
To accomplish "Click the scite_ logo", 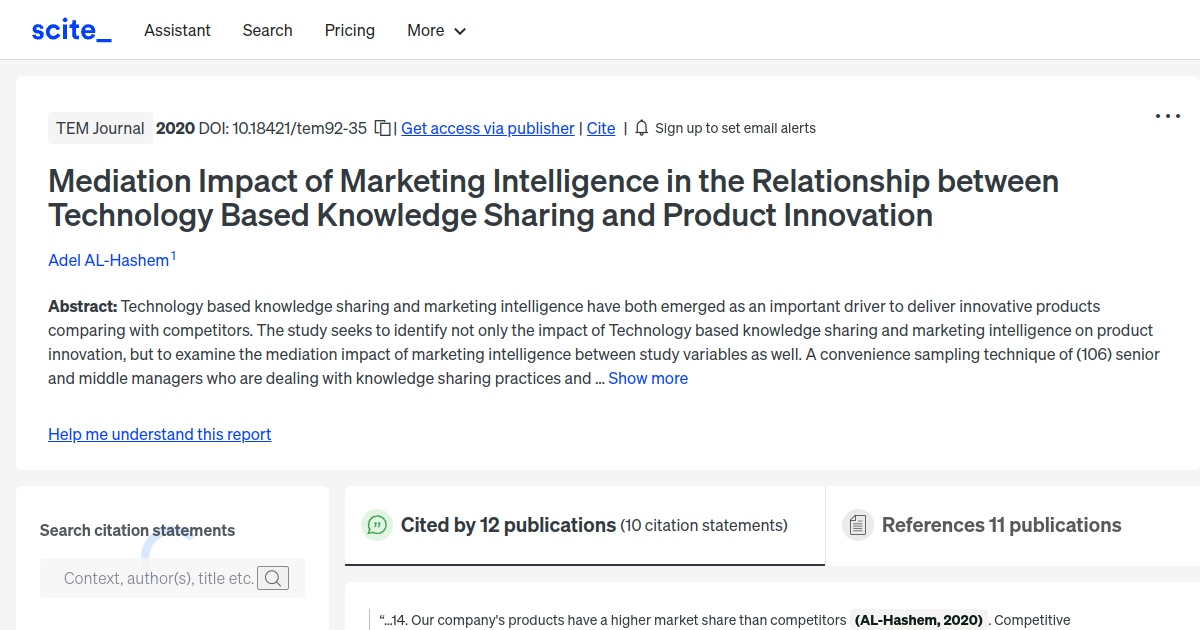I will pyautogui.click(x=71, y=29).
